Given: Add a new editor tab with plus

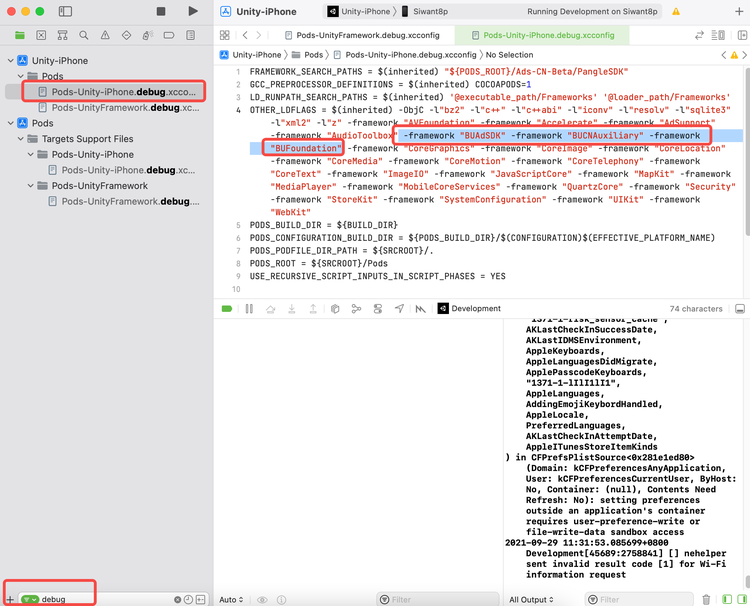Looking at the screenshot, I should pos(739,11).
